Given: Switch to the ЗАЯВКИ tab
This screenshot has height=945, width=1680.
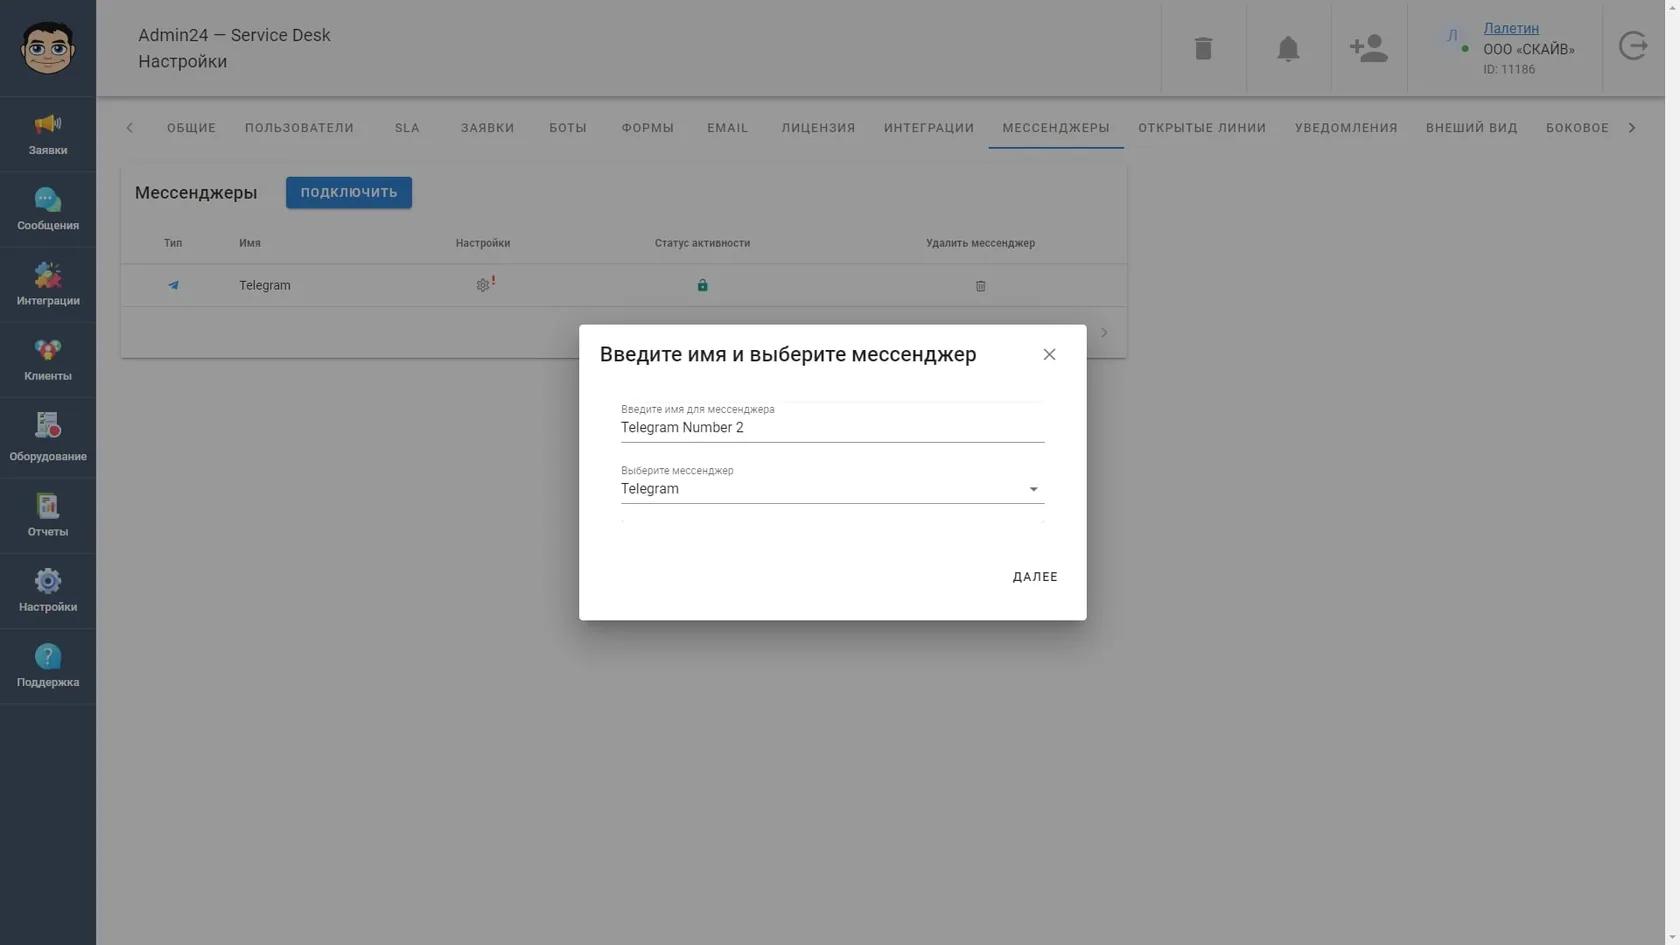Looking at the screenshot, I should click(488, 128).
